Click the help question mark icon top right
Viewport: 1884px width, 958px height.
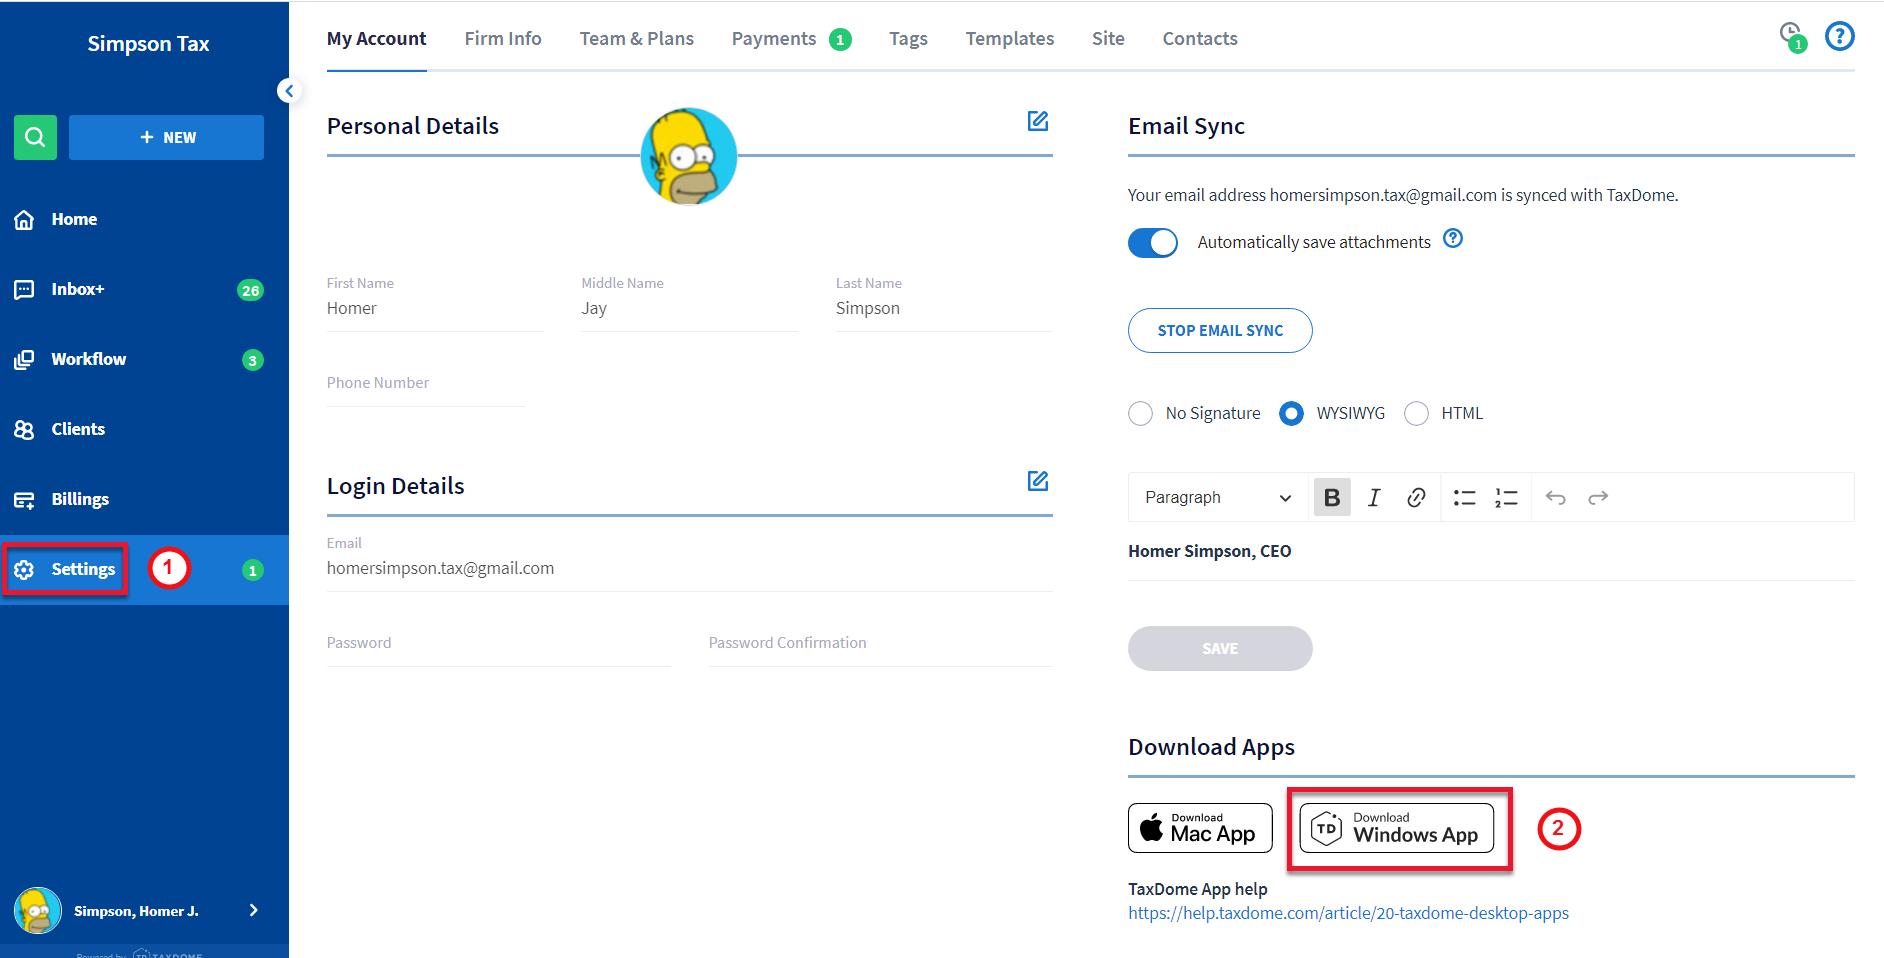[1839, 37]
